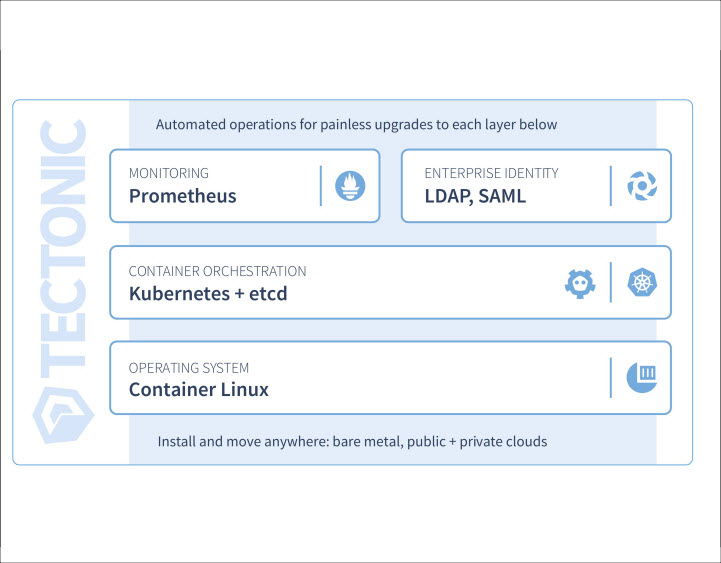
Task: Click the Prometheus flame icon
Action: [x=350, y=185]
